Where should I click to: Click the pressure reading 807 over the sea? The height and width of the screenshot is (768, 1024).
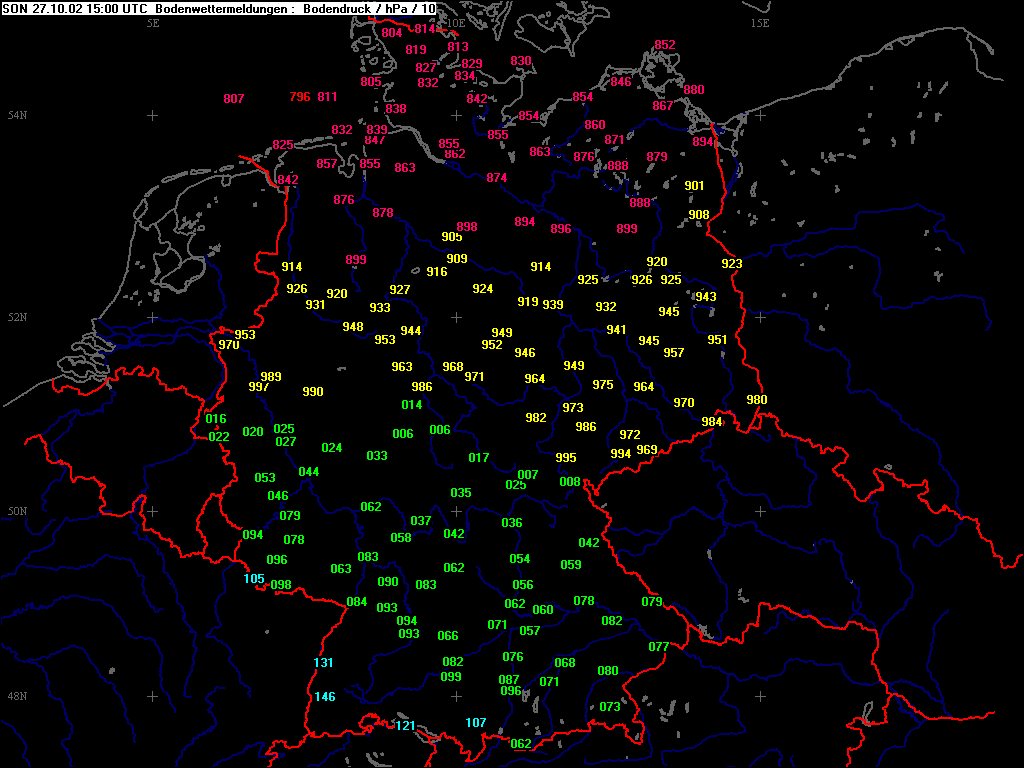(234, 99)
